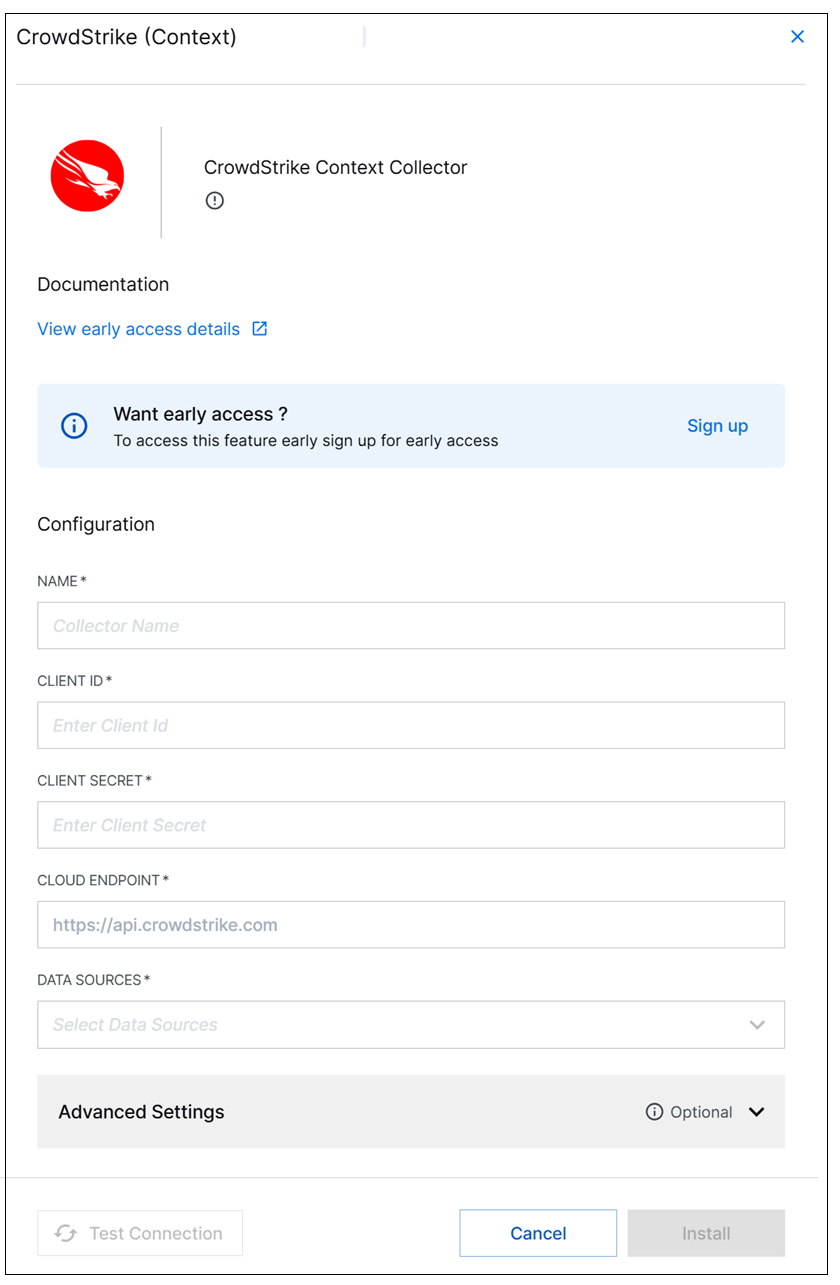Viewport: 840px width, 1285px height.
Task: Click the blue info icon in early access banner
Action: tap(75, 426)
